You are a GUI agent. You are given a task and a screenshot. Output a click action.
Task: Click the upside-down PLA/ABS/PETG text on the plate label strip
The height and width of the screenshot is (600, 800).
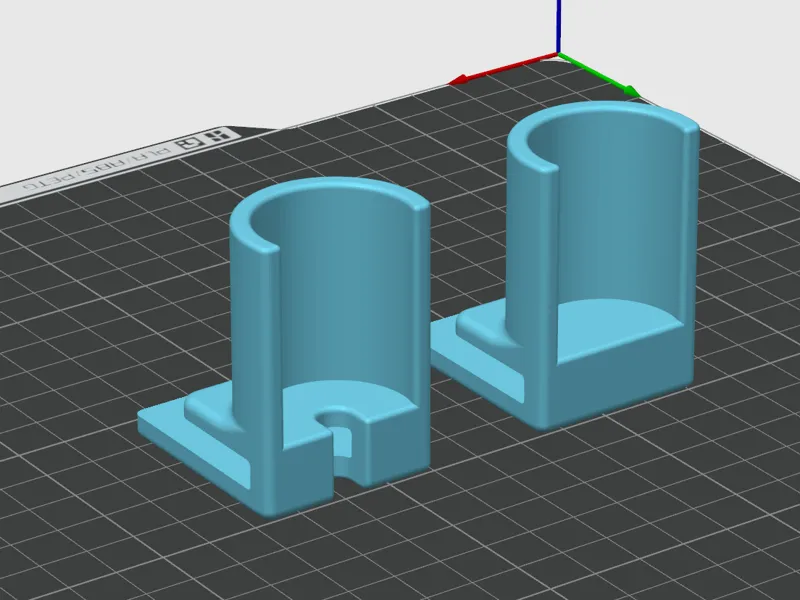click(x=98, y=170)
